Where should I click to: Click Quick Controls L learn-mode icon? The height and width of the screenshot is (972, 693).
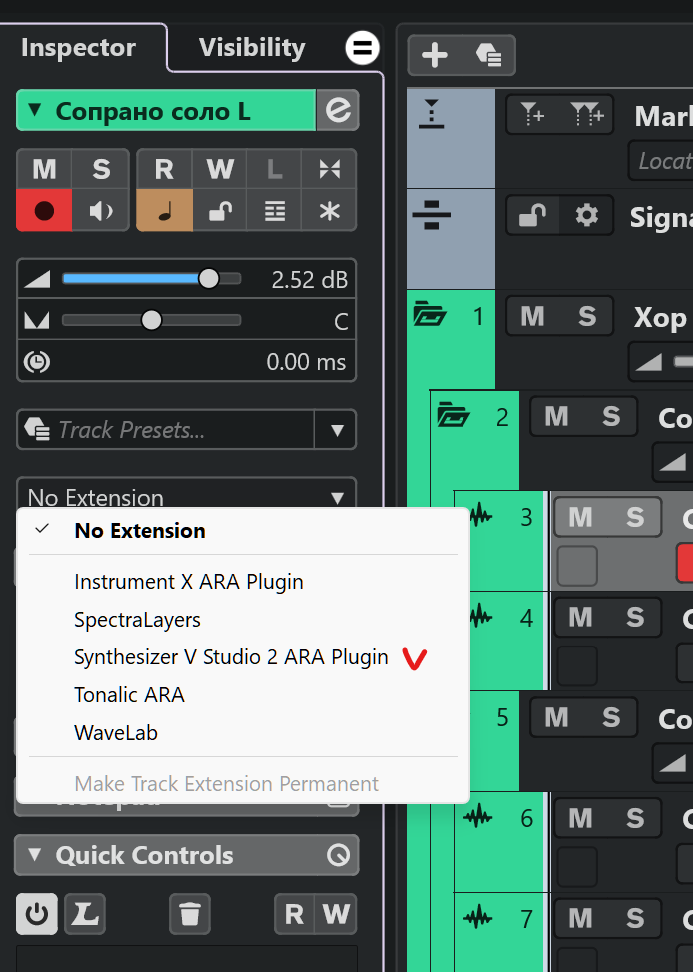(x=85, y=914)
